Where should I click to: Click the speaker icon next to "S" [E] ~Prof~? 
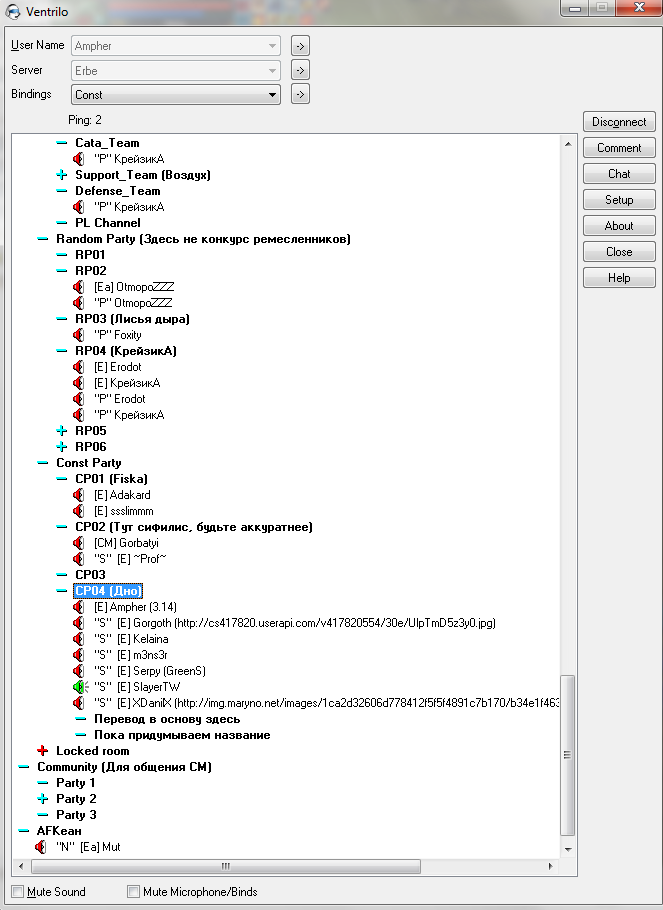click(x=78, y=559)
